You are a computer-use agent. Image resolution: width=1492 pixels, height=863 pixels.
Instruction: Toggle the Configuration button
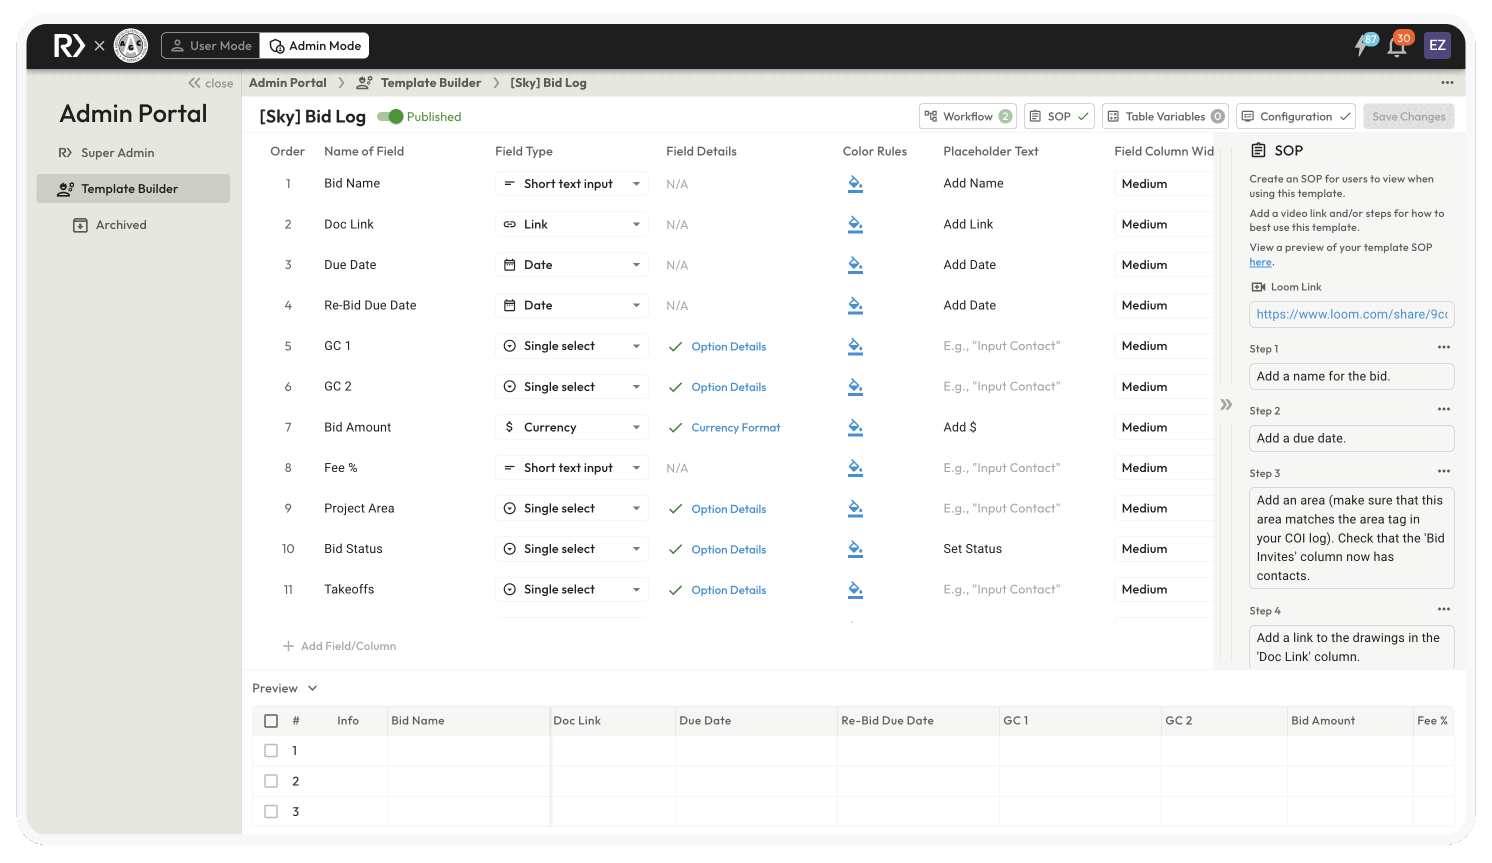click(1296, 117)
